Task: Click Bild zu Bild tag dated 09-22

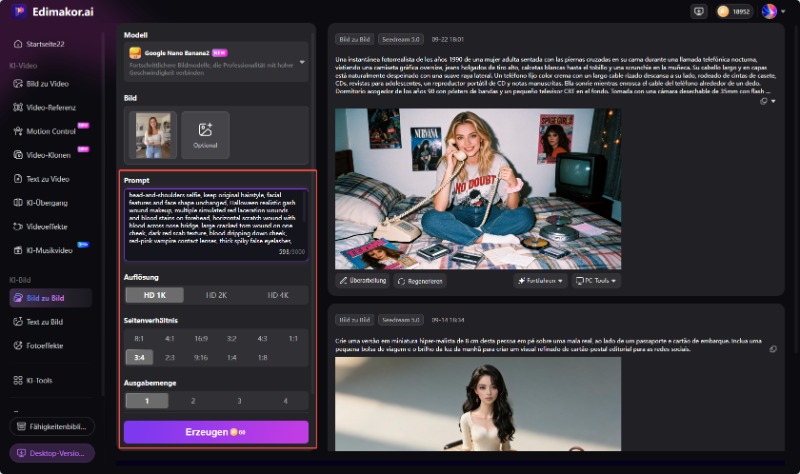Action: click(x=355, y=39)
